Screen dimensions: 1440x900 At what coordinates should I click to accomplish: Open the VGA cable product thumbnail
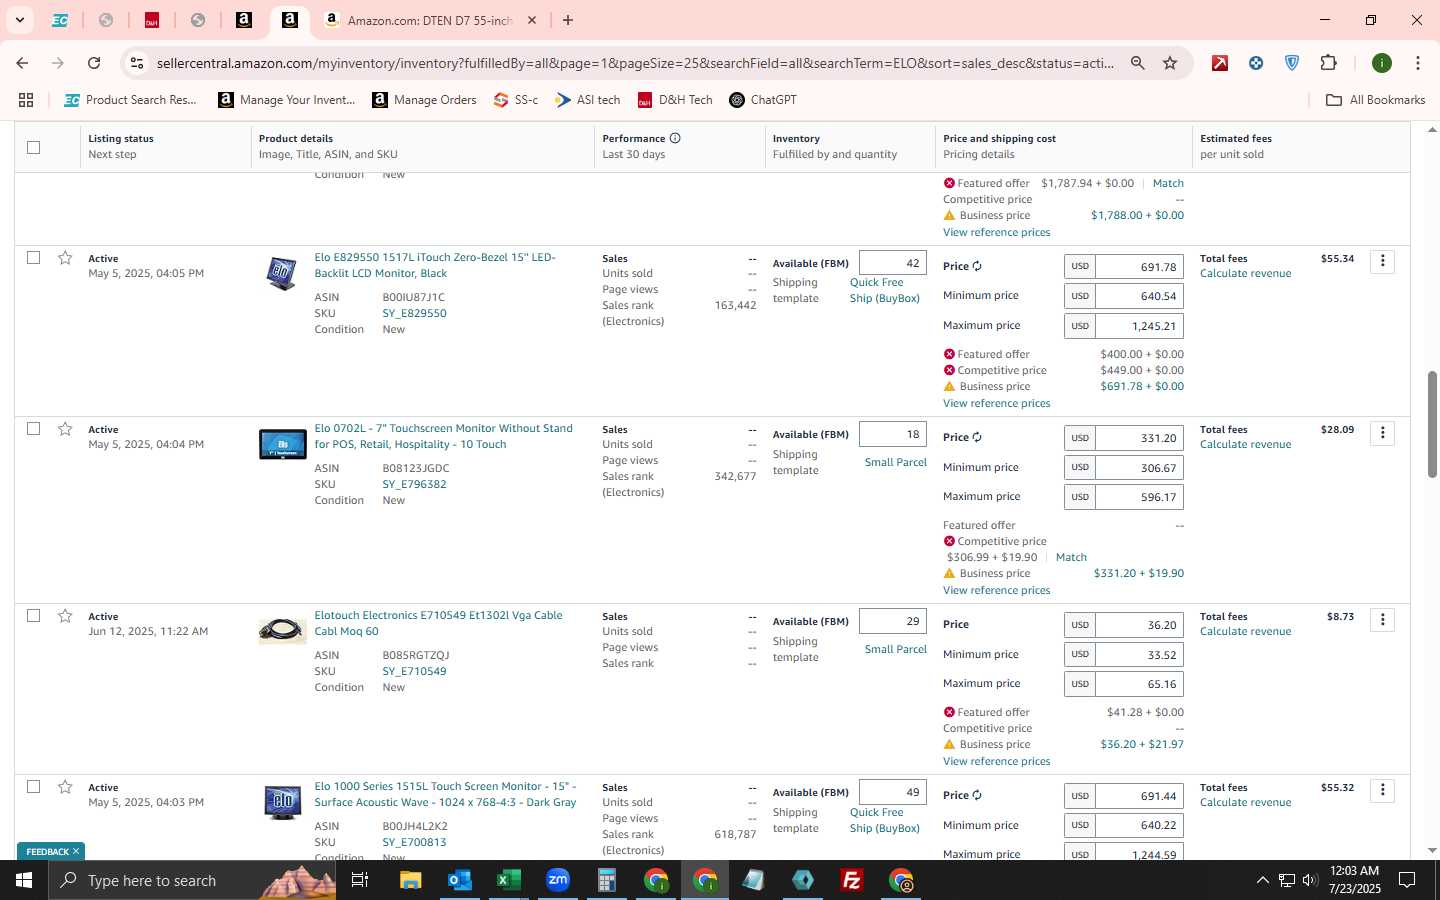(x=282, y=630)
